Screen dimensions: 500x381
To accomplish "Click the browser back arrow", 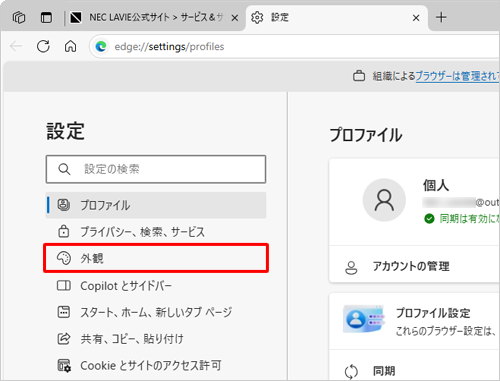I will point(16,46).
